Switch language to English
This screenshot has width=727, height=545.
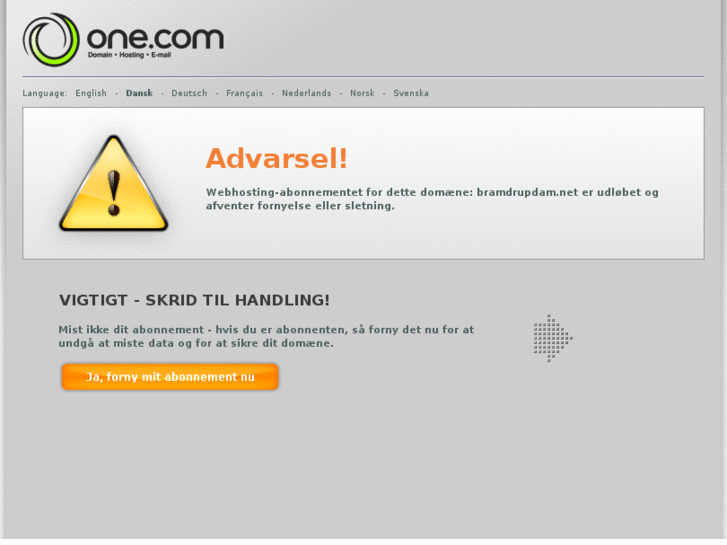coord(91,93)
